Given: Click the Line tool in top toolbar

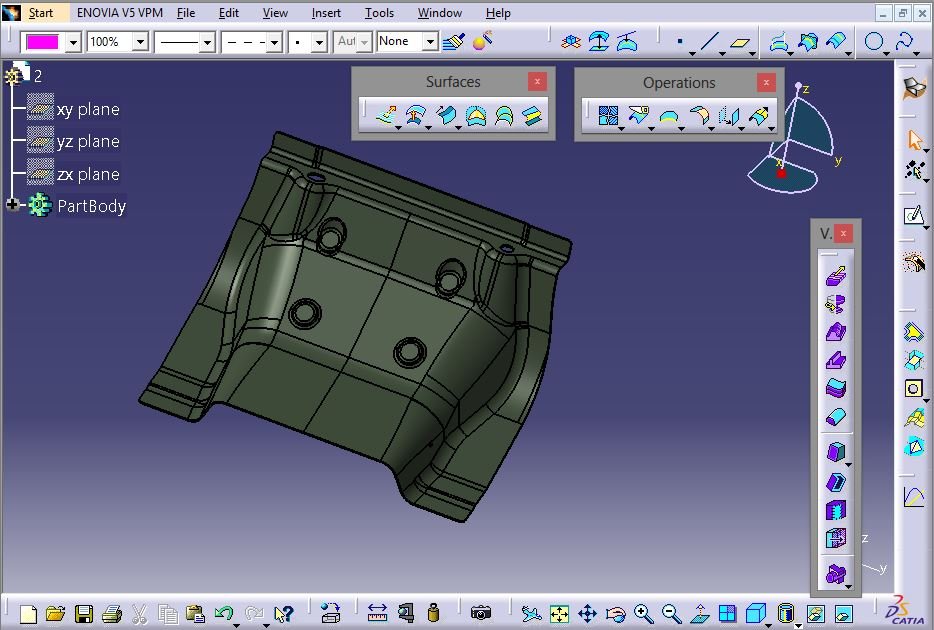Looking at the screenshot, I should click(710, 42).
